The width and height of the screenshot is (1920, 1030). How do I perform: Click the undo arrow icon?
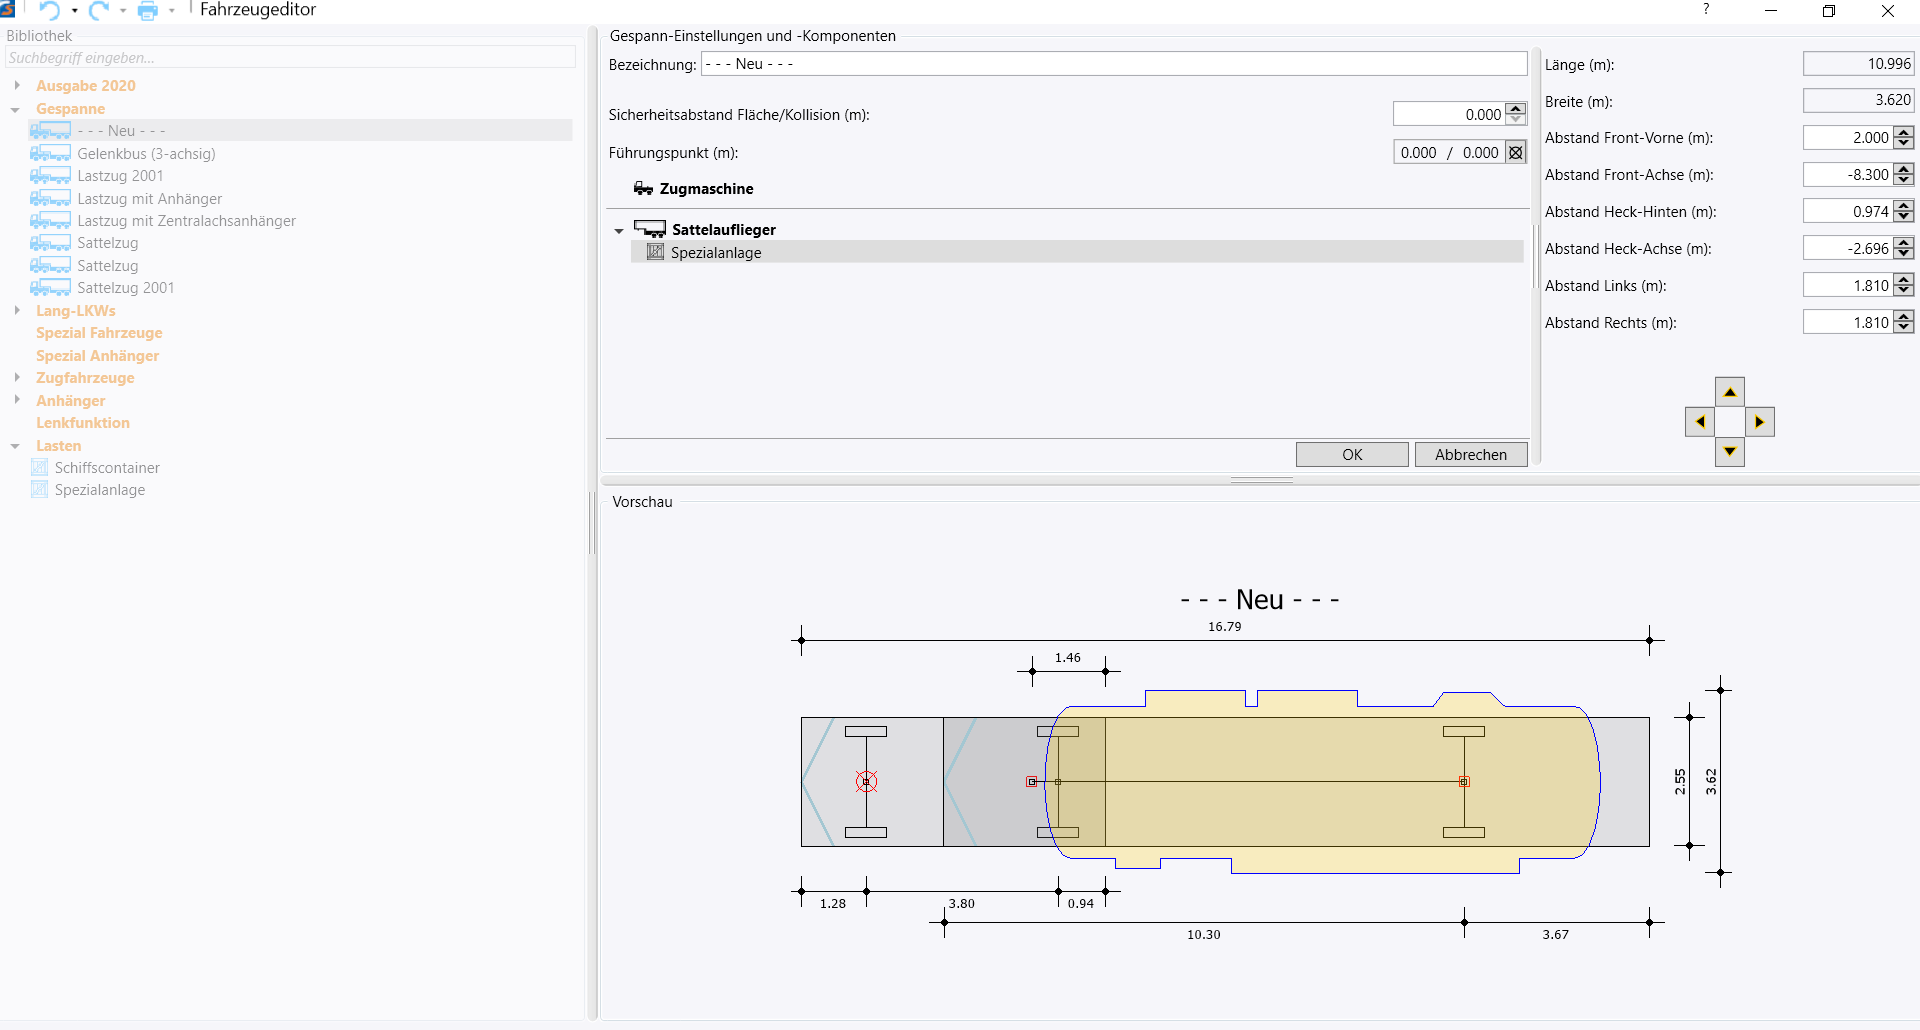[x=49, y=10]
